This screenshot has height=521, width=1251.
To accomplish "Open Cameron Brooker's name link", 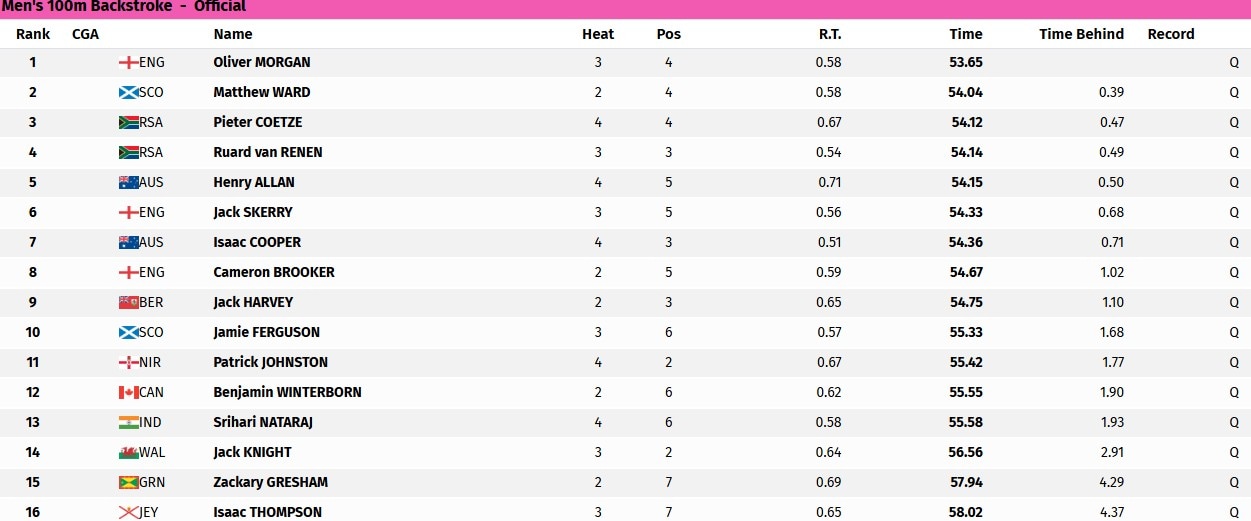I will pyautogui.click(x=274, y=272).
